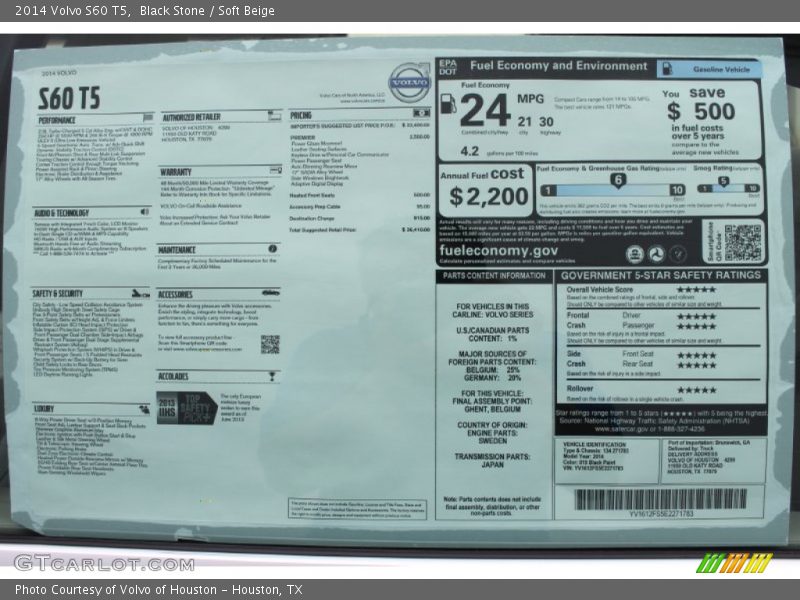Click the Smog Rating 5 marker
The width and height of the screenshot is (800, 600).
(723, 182)
